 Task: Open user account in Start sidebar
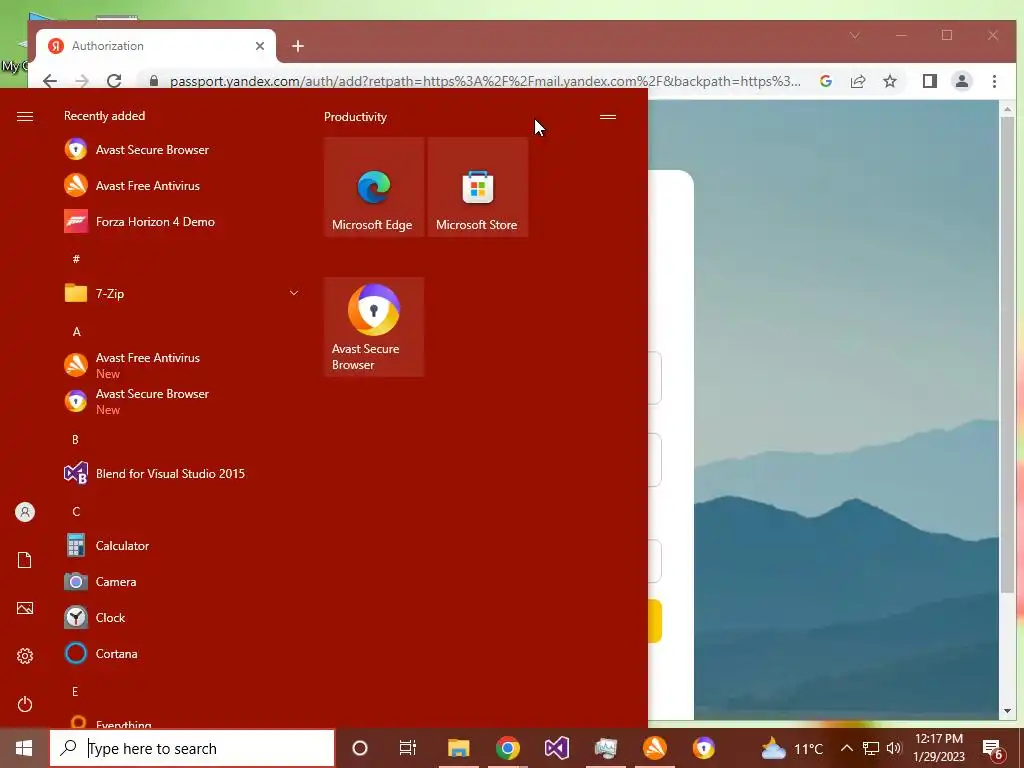(25, 512)
